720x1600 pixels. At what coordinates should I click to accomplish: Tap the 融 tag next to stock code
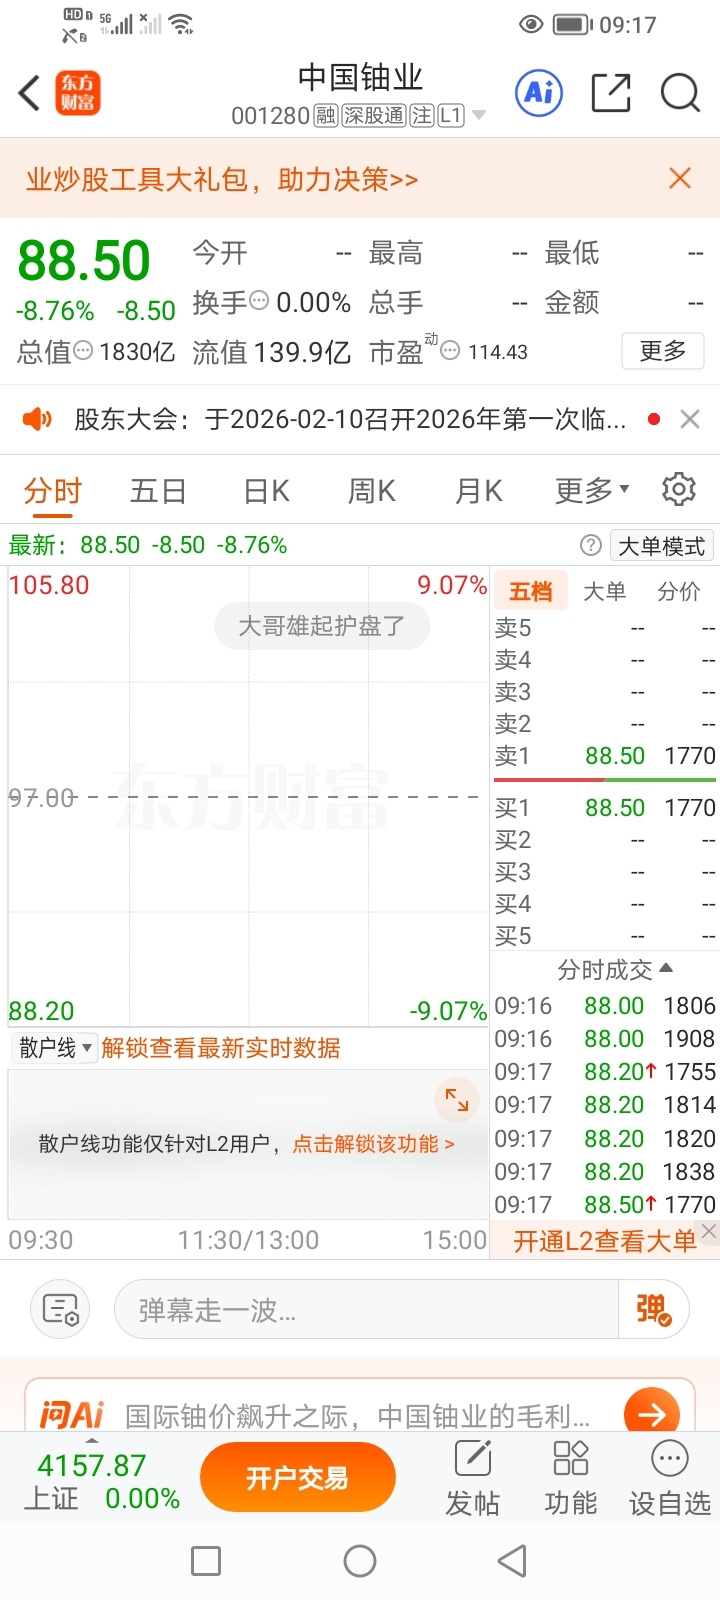pyautogui.click(x=326, y=116)
